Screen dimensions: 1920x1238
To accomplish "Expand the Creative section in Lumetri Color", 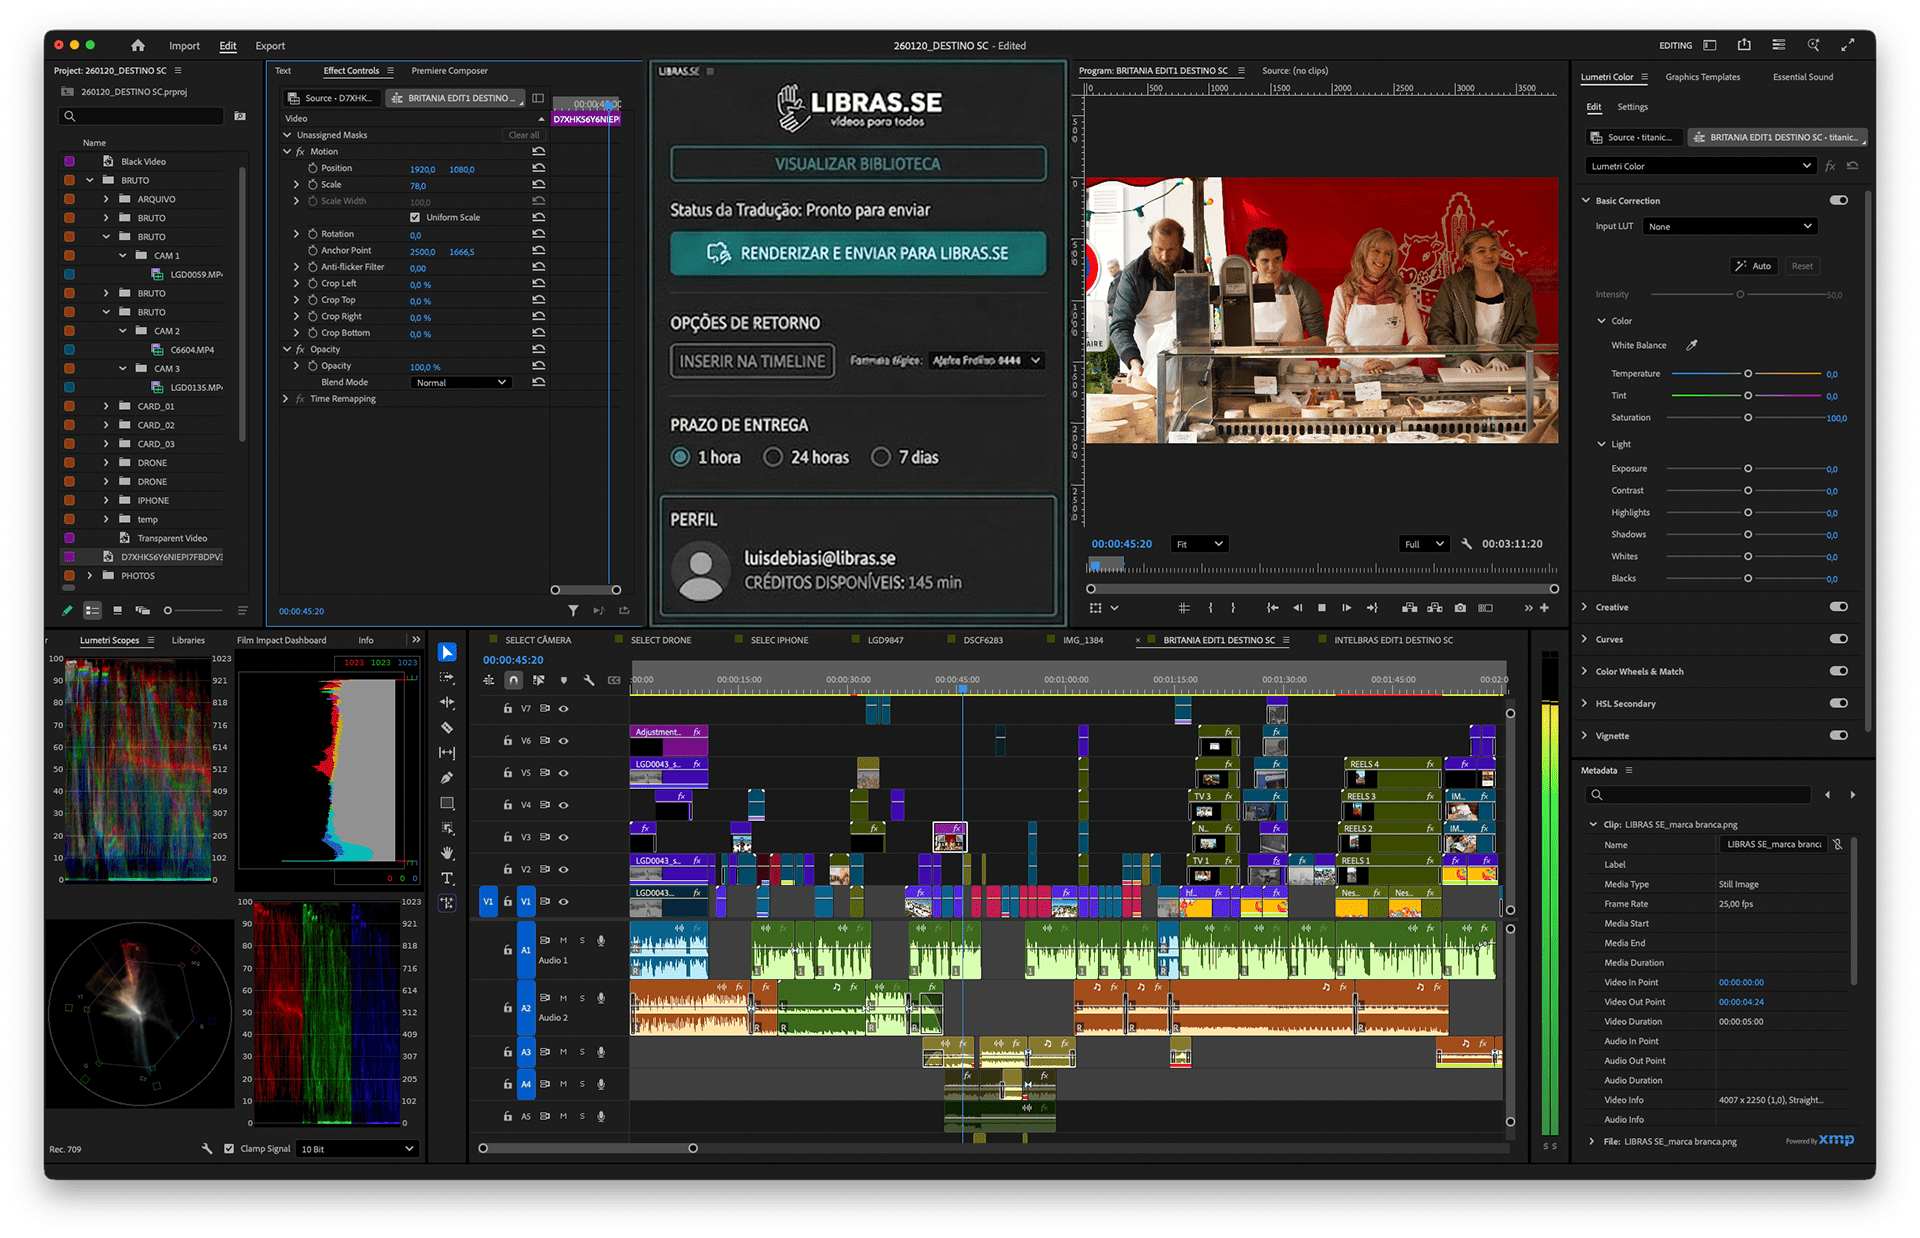I will (1584, 607).
